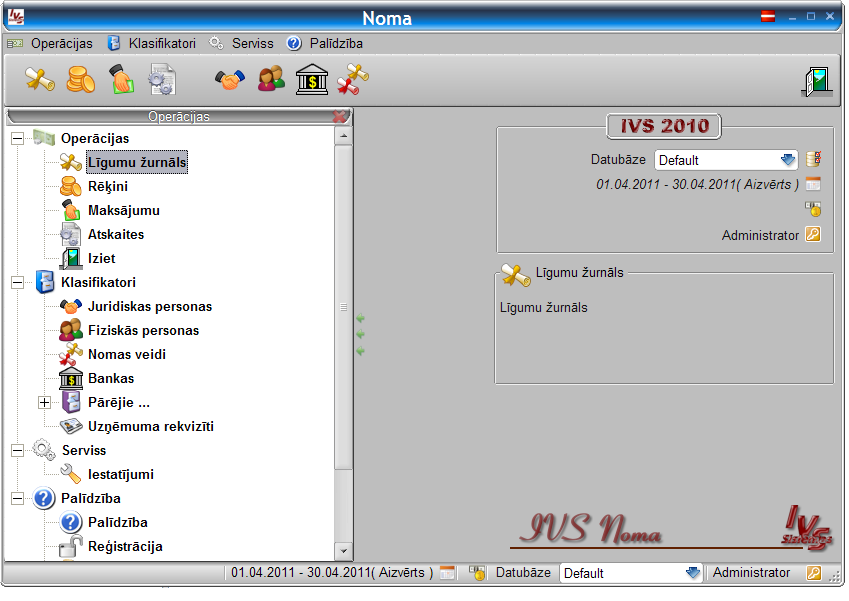The width and height of the screenshot is (849, 601).
Task: Open Atskaites tree item
Action: (x=116, y=234)
